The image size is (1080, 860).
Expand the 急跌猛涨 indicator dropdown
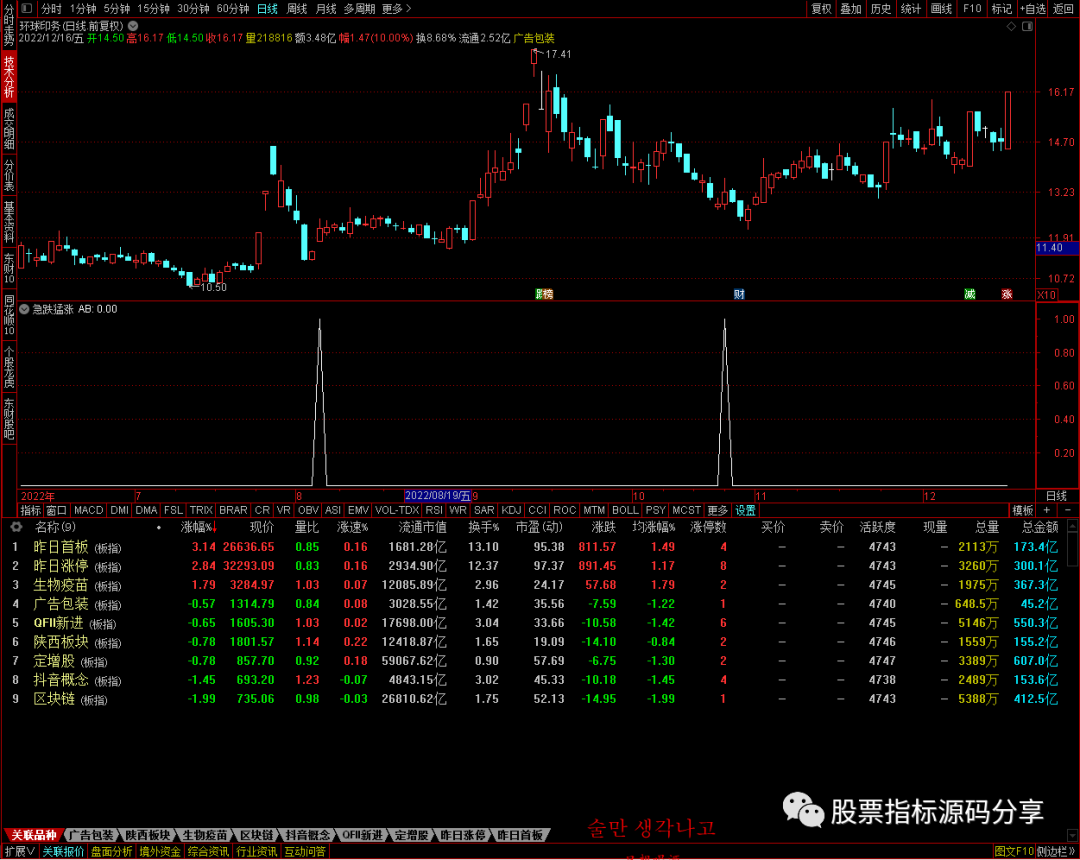tap(24, 309)
